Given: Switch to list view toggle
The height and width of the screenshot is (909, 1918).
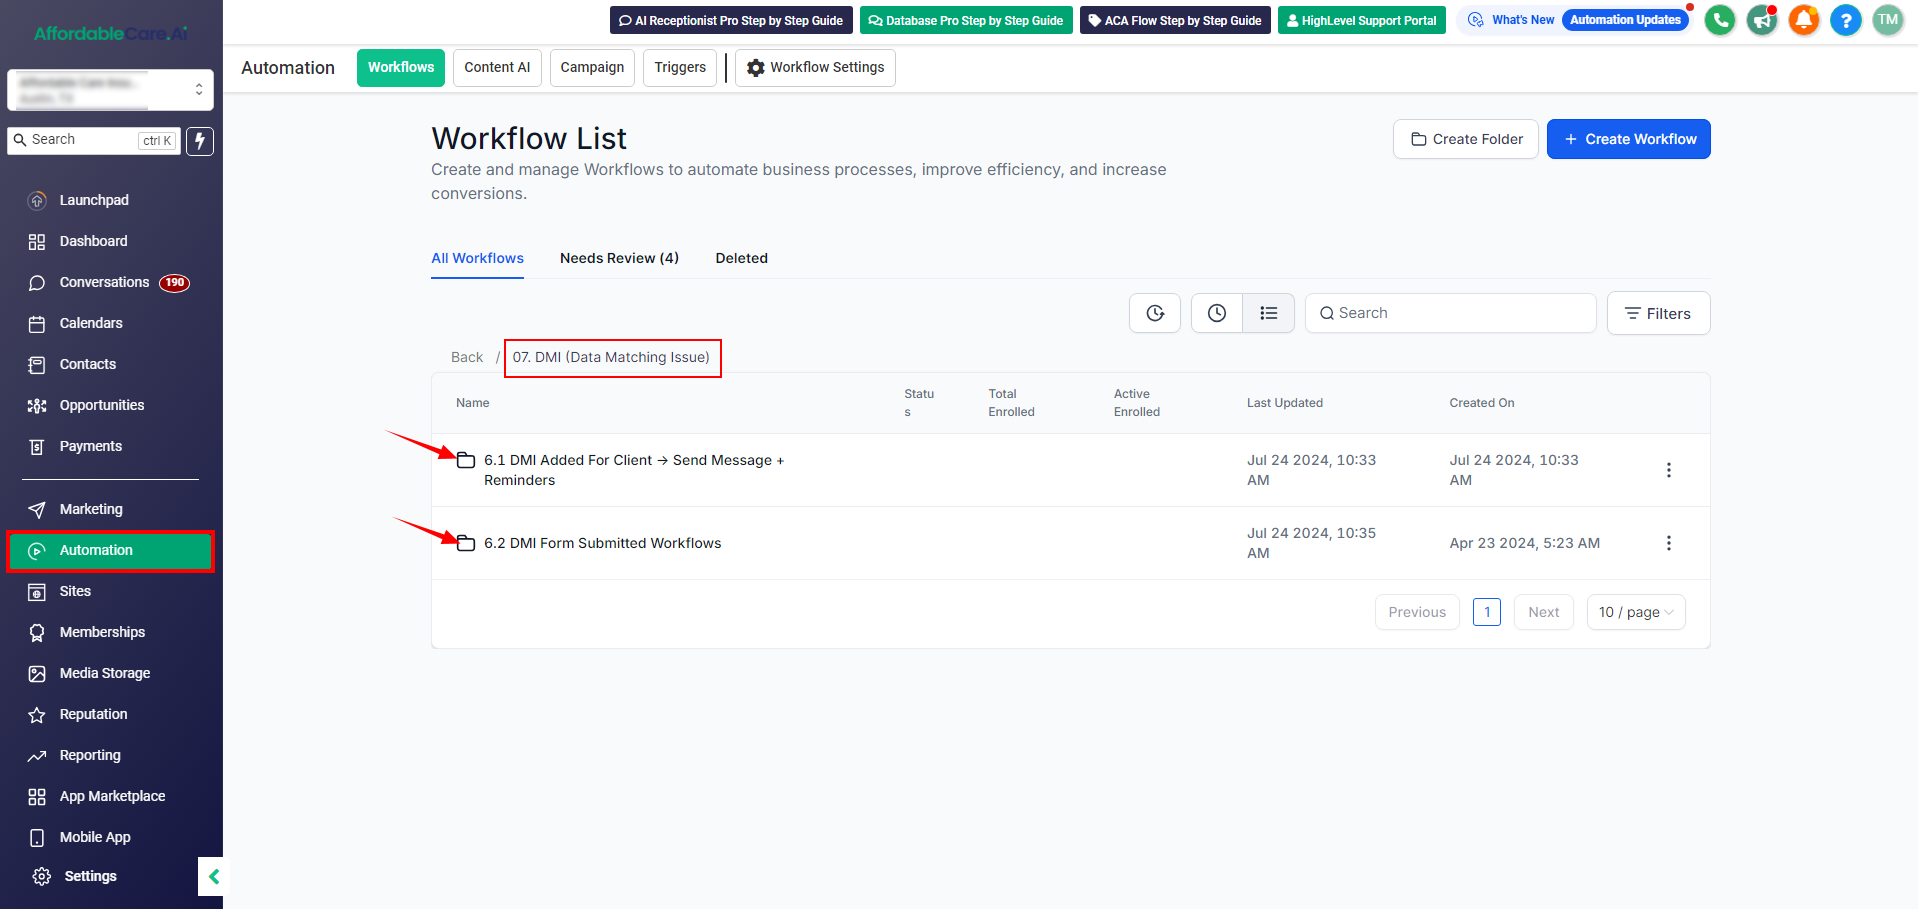Looking at the screenshot, I should click(x=1268, y=313).
